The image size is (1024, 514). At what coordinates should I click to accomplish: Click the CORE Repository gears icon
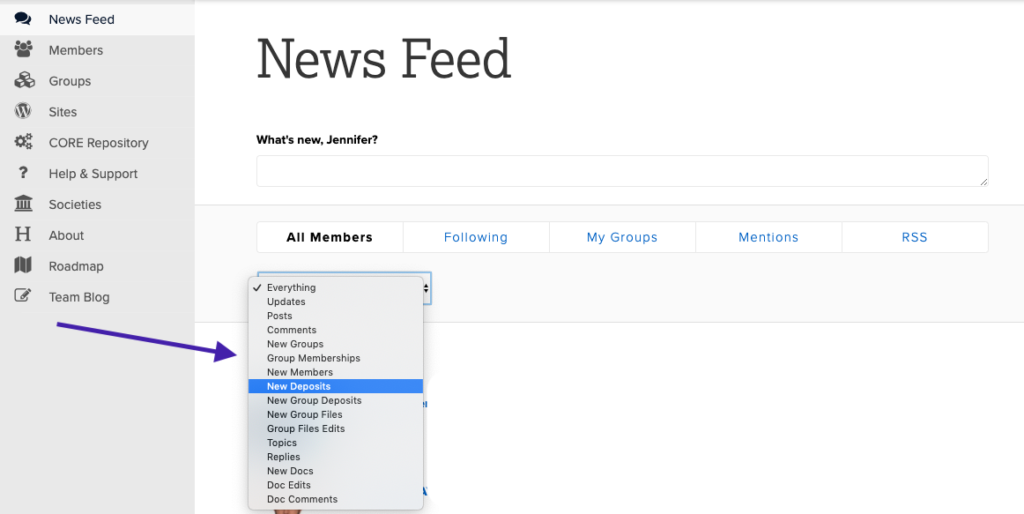pos(24,142)
